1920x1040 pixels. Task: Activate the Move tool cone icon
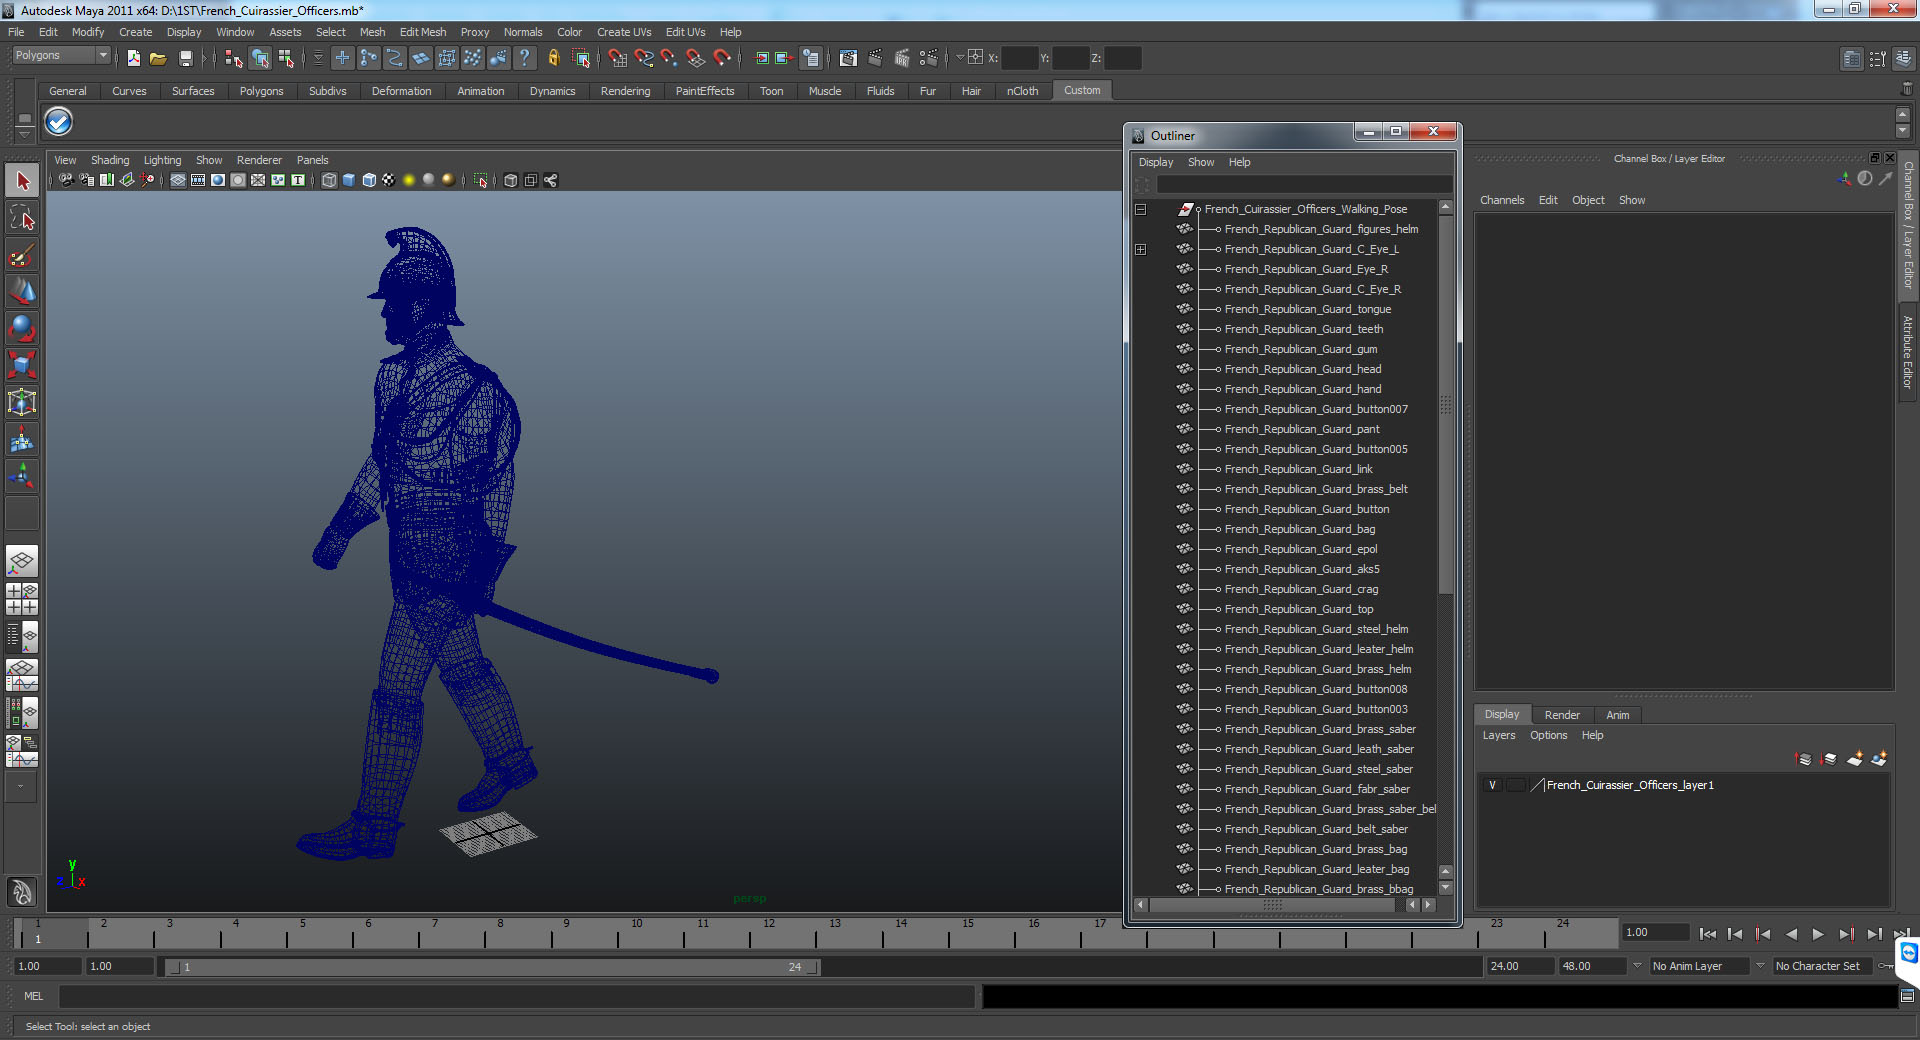click(22, 292)
